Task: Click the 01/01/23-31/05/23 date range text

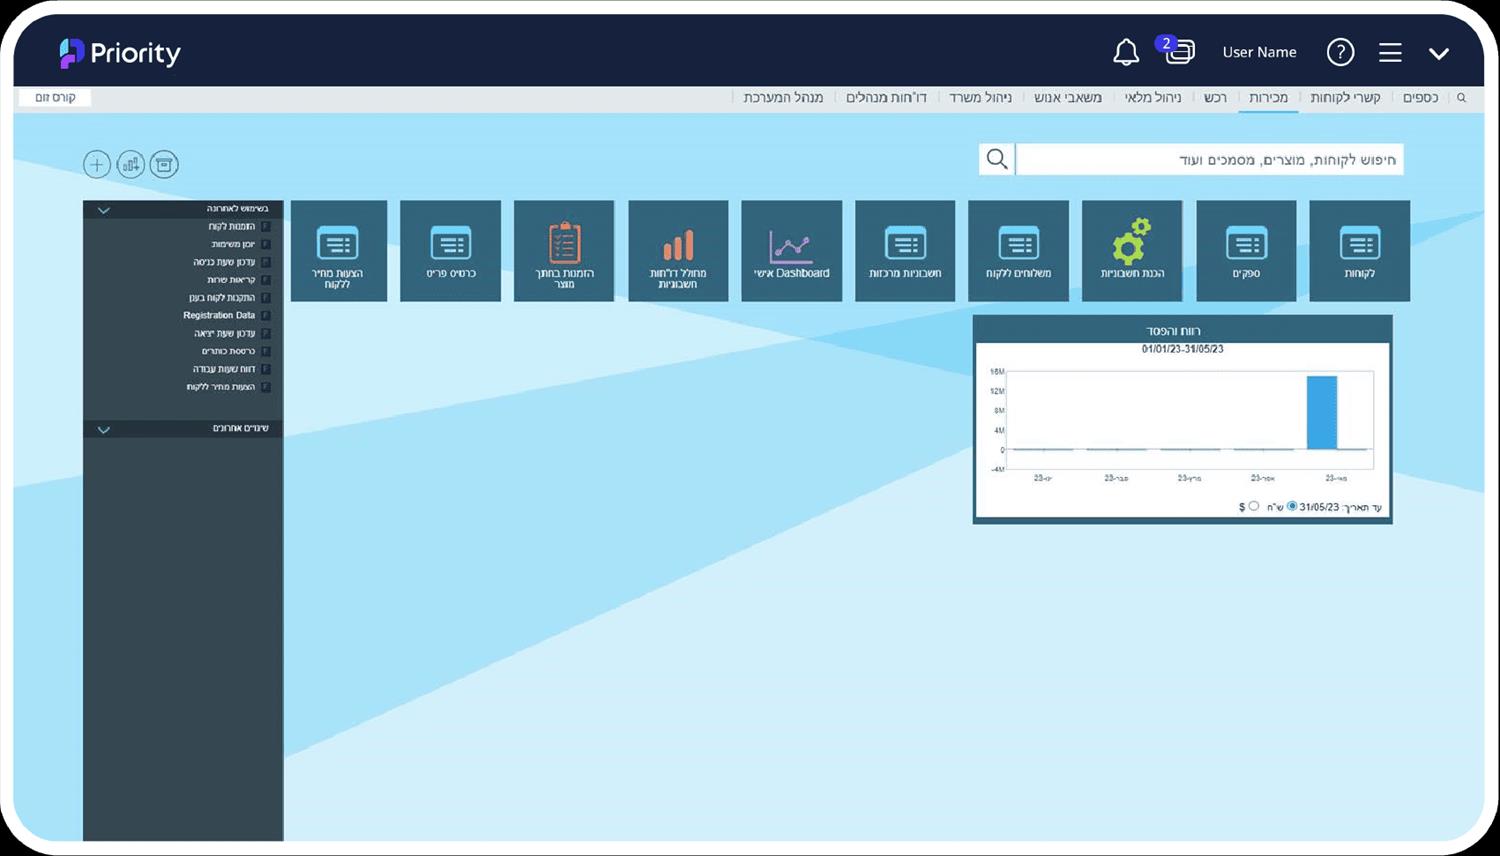Action: (1182, 349)
